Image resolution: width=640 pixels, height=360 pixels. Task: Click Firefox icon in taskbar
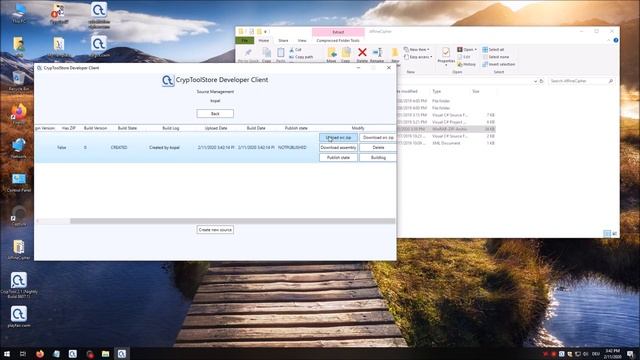(40, 354)
